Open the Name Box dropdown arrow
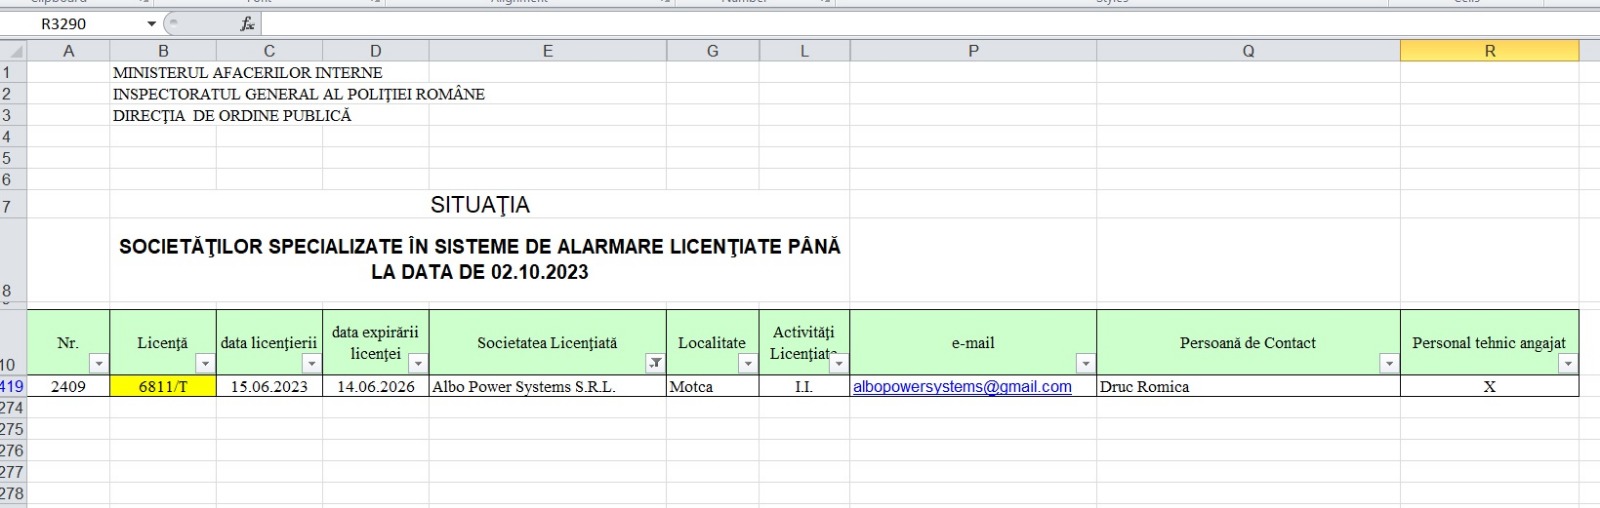1600x508 pixels. 151,24
